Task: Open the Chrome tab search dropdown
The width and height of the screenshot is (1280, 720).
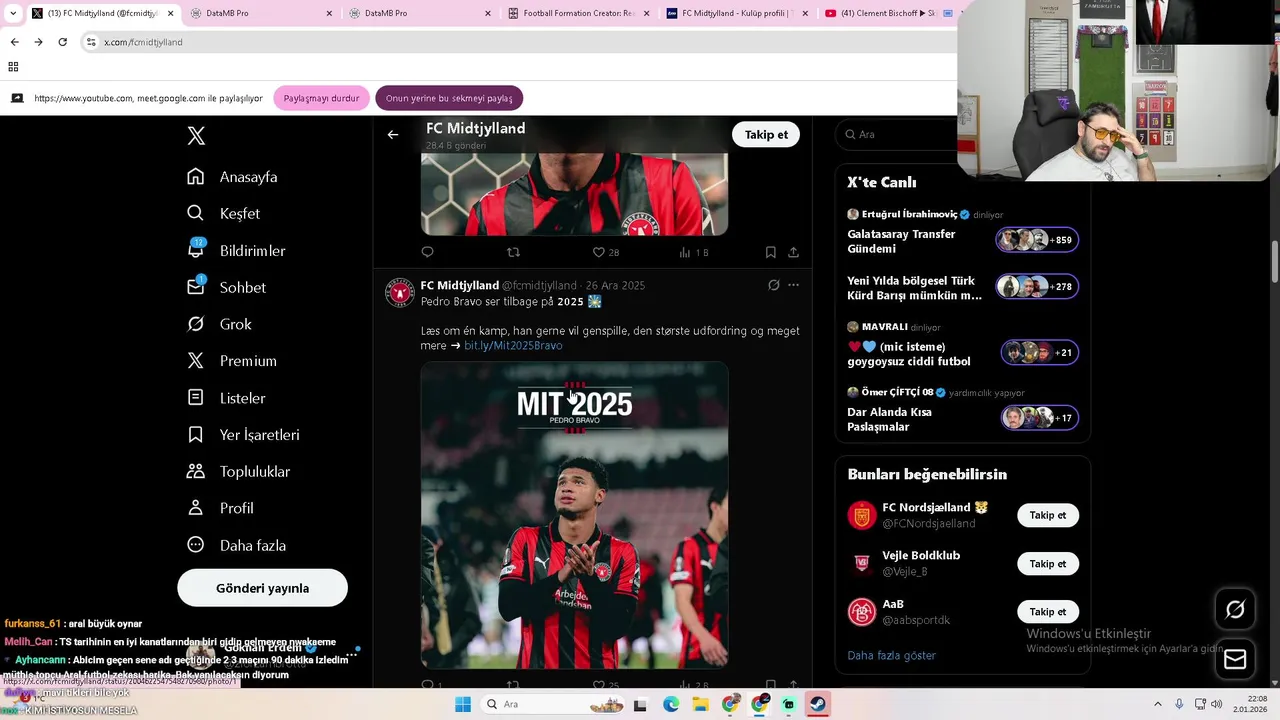Action: [13, 13]
